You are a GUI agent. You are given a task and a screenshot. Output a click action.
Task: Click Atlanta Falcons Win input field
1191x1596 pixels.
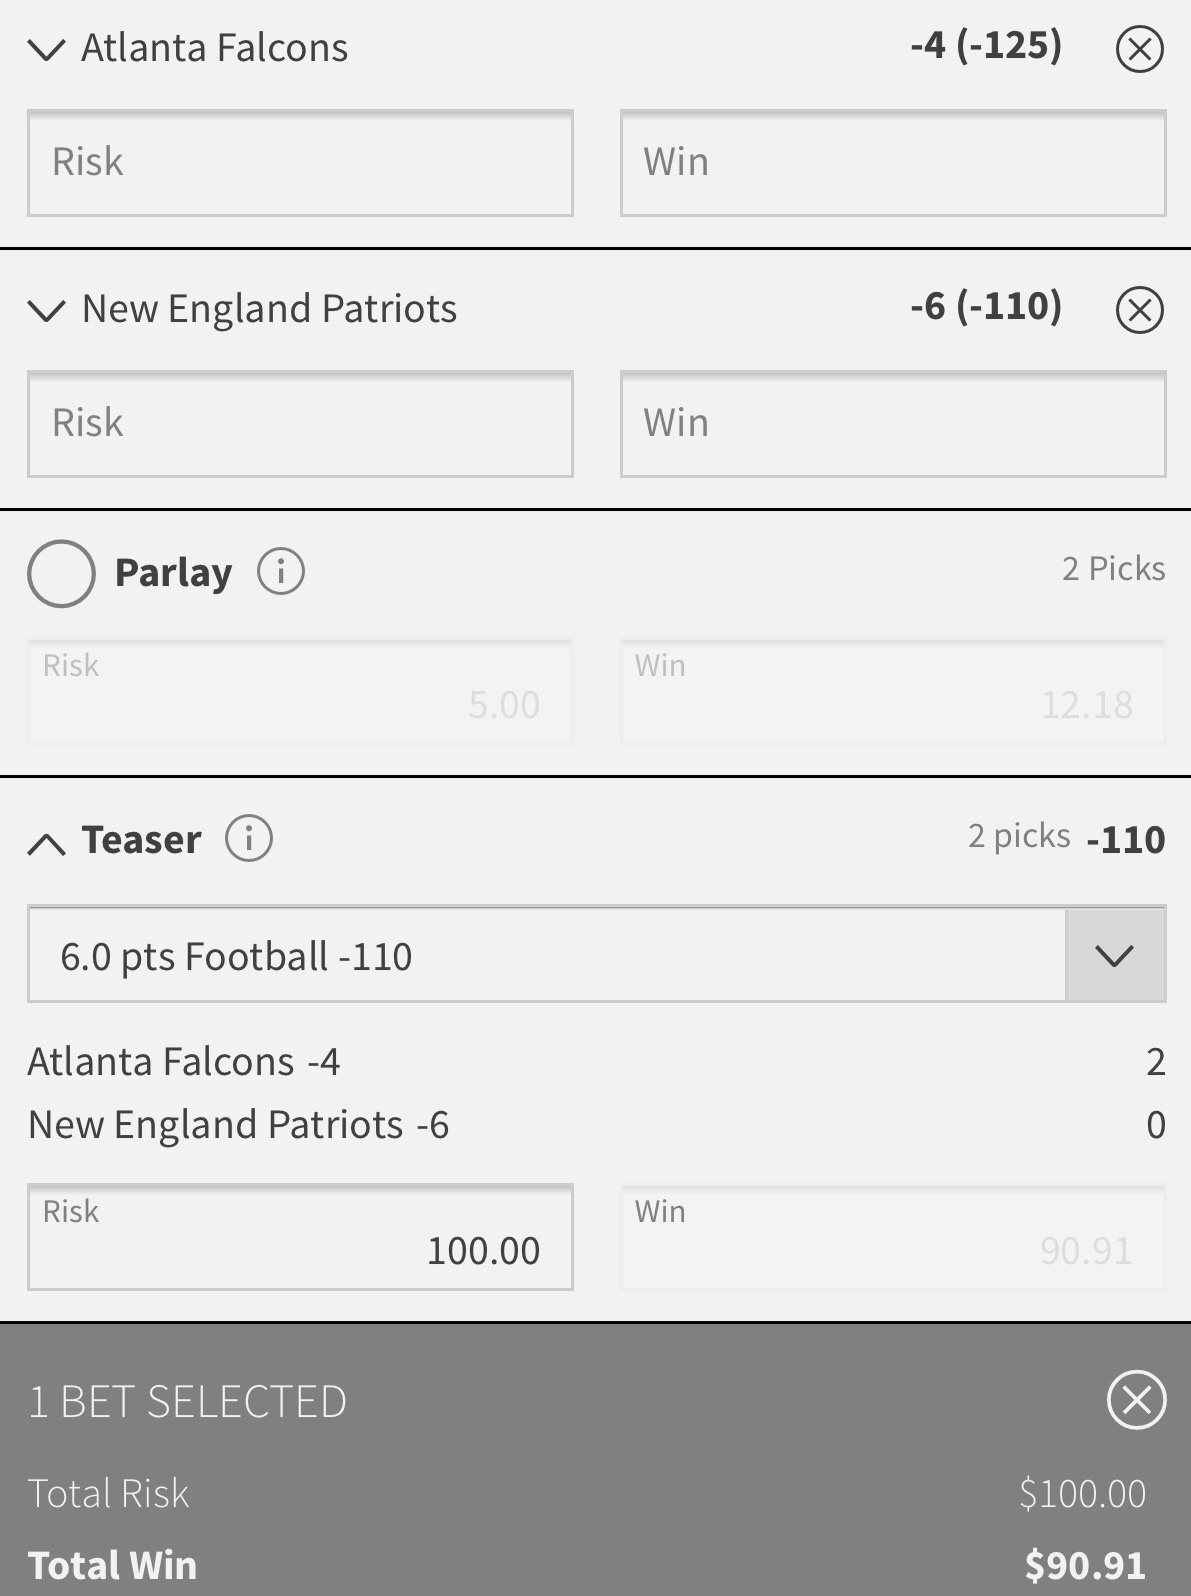tap(892, 163)
